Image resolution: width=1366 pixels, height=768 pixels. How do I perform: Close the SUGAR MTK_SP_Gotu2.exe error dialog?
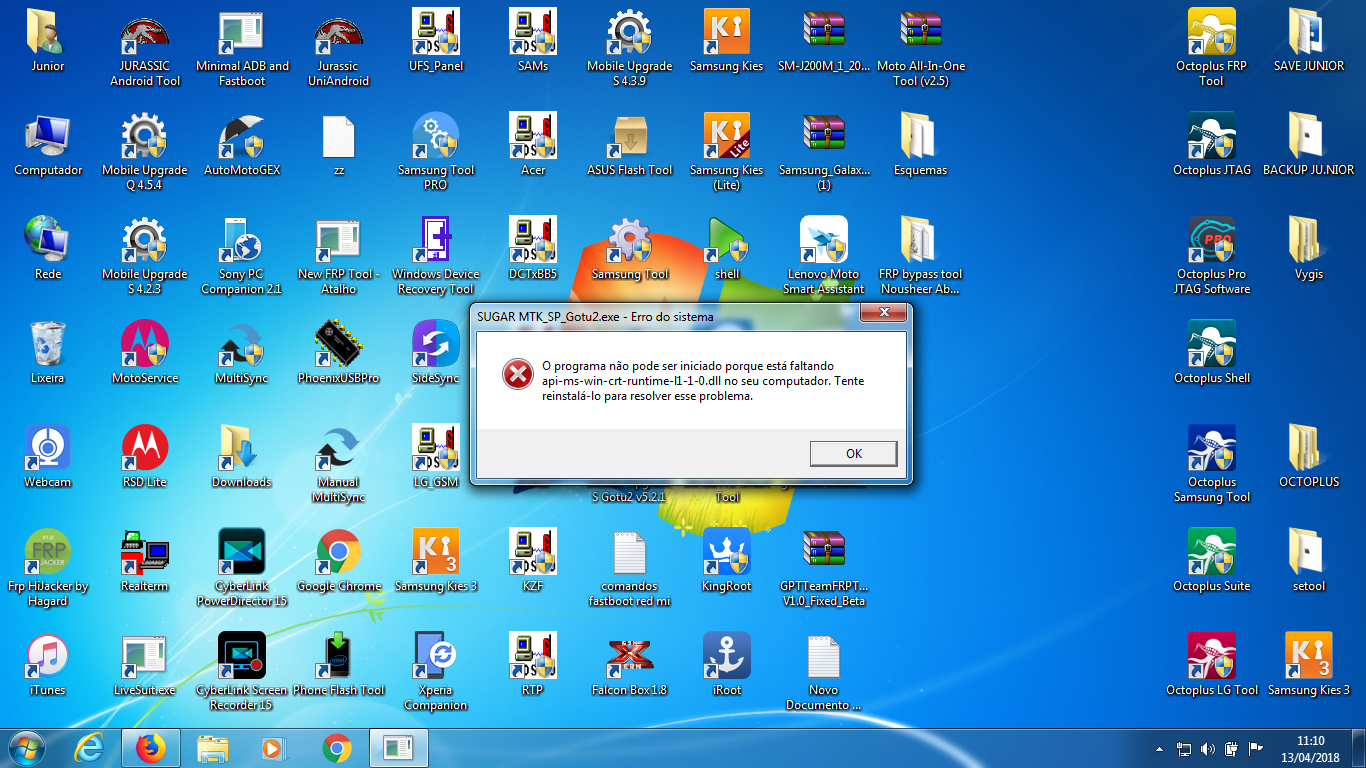(883, 314)
